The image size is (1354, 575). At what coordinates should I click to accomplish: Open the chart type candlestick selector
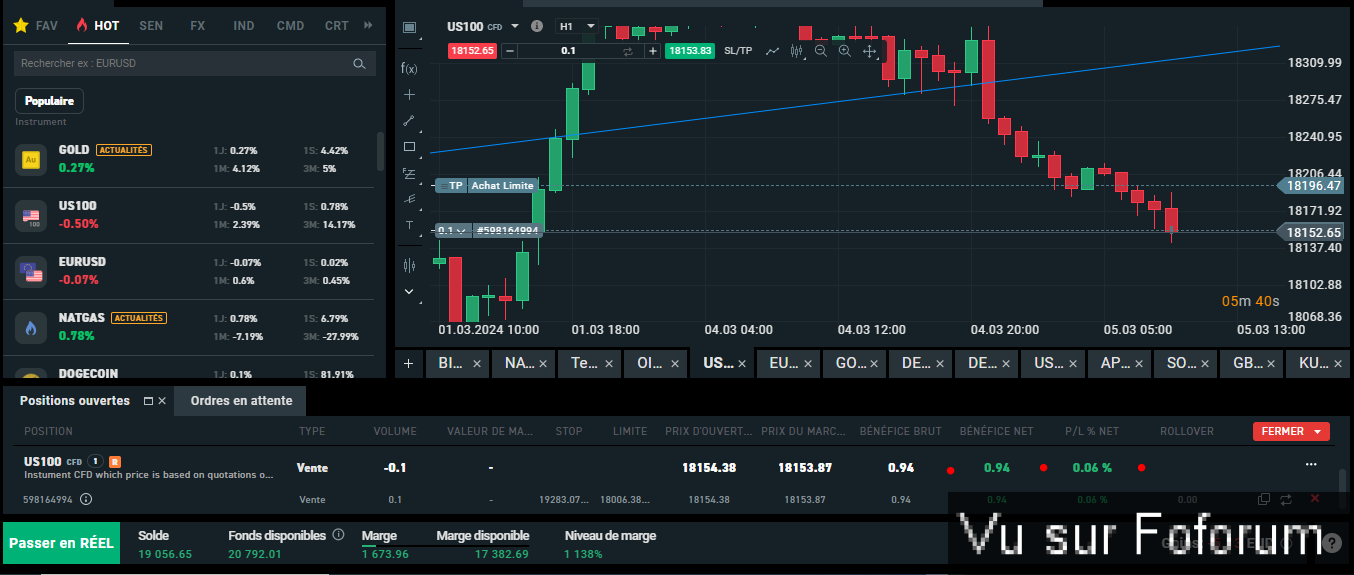coord(797,51)
